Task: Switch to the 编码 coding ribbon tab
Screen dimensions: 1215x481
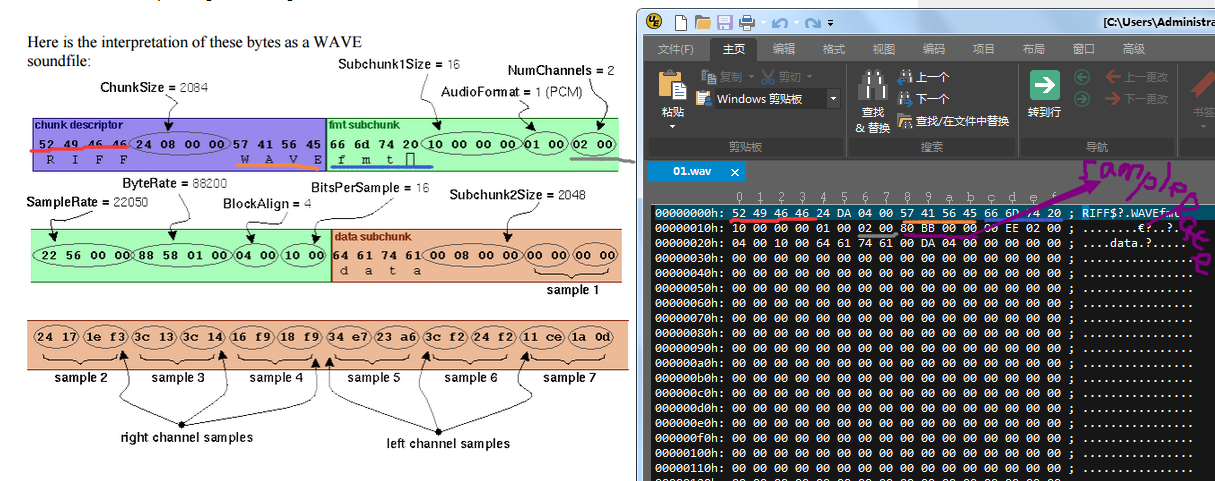Action: tap(933, 49)
